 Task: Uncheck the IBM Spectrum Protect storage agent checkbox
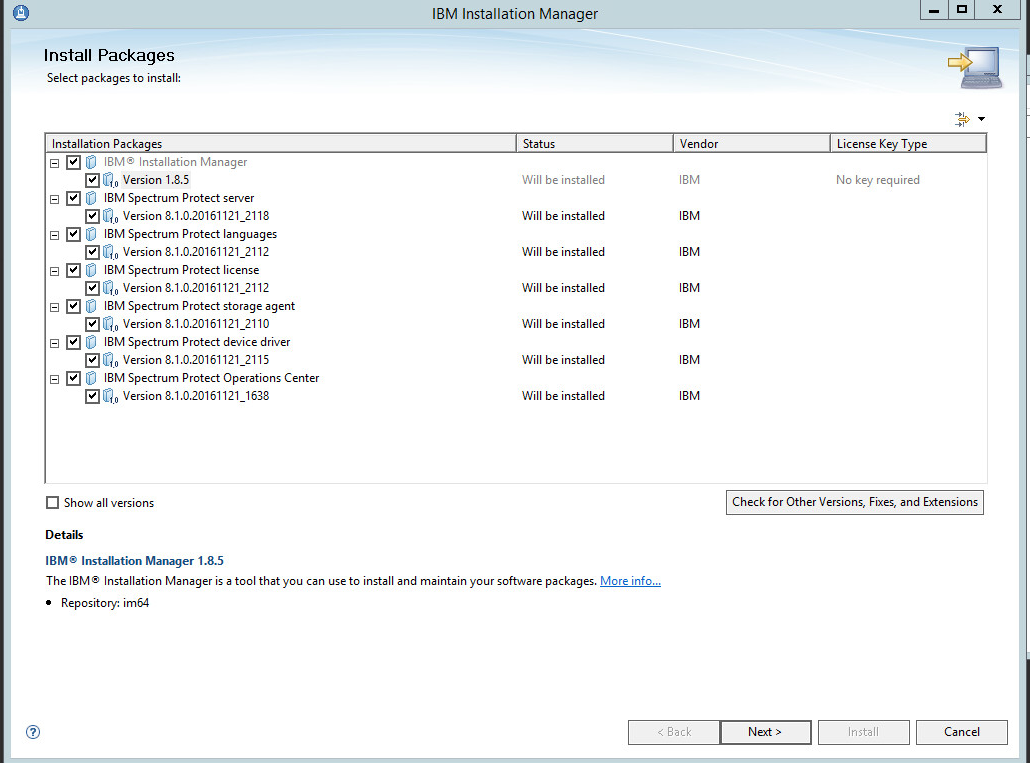click(73, 306)
